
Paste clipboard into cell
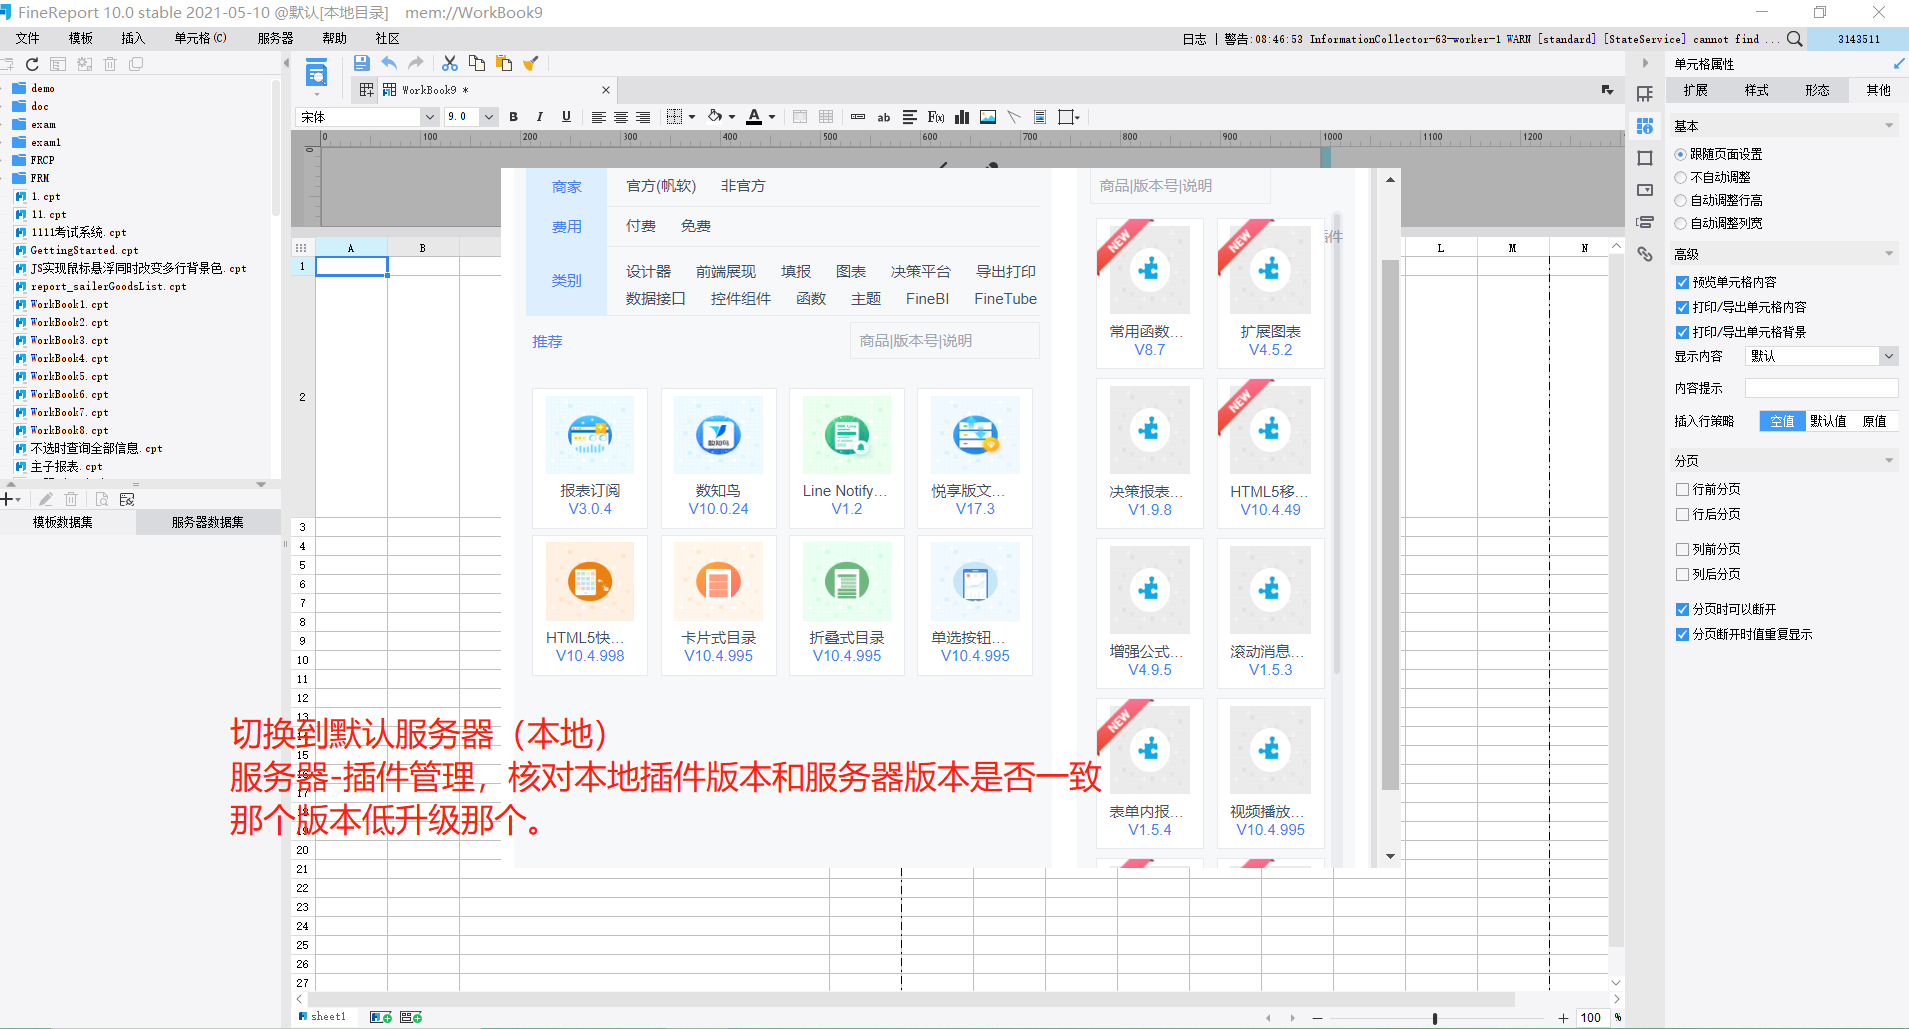point(504,63)
